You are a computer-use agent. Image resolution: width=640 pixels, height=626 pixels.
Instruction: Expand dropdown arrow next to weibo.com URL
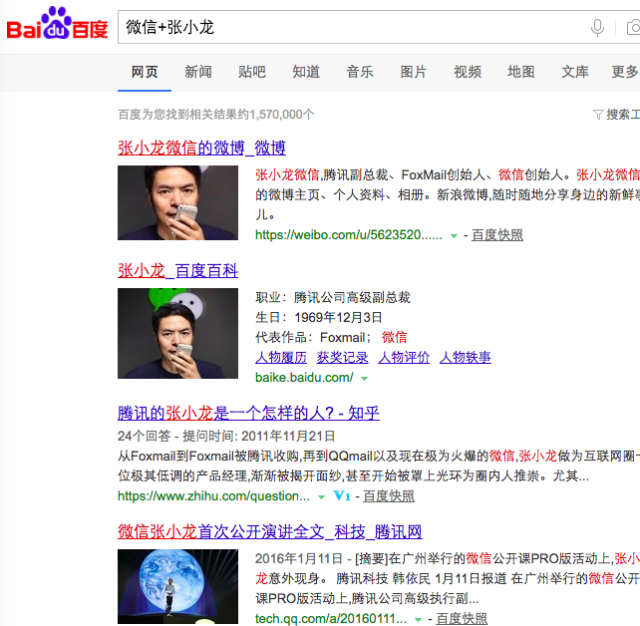[453, 235]
